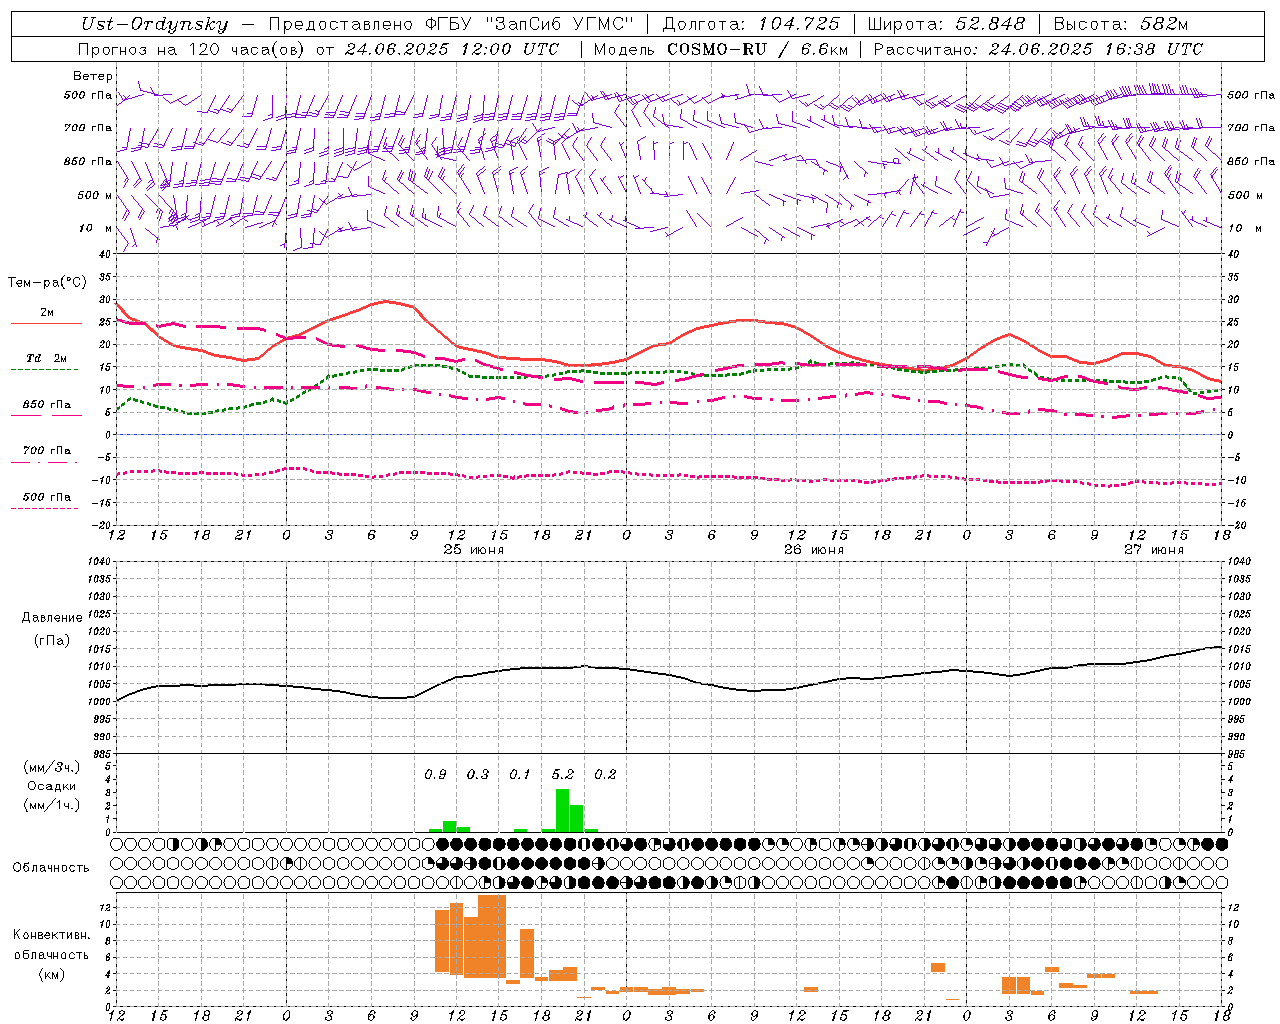Click the (мм/1ч.) hourly precipitation unit label
The width and height of the screenshot is (1280, 1024).
coord(51,805)
